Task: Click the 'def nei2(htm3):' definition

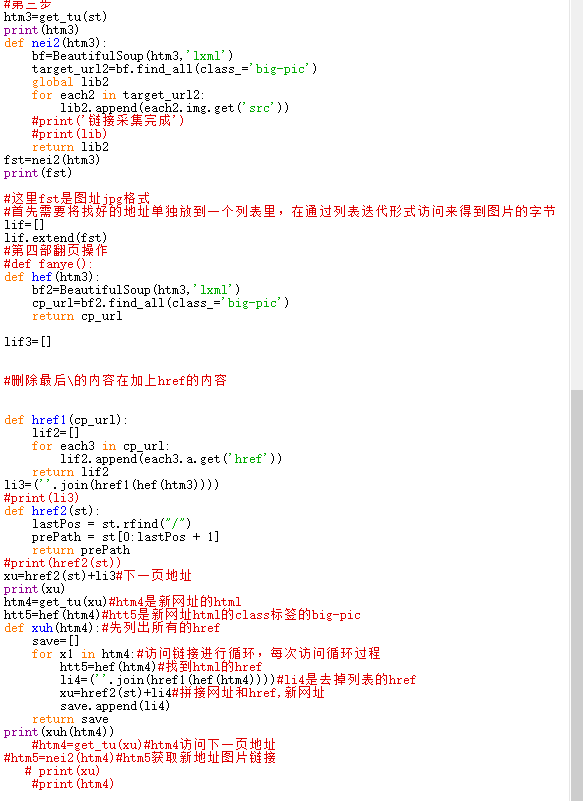Action: click(55, 43)
